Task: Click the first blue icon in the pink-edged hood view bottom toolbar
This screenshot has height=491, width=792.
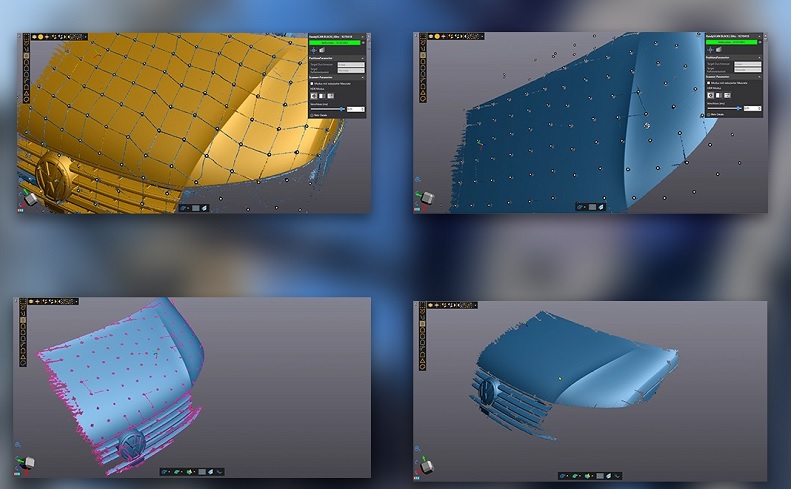Action: pyautogui.click(x=164, y=472)
